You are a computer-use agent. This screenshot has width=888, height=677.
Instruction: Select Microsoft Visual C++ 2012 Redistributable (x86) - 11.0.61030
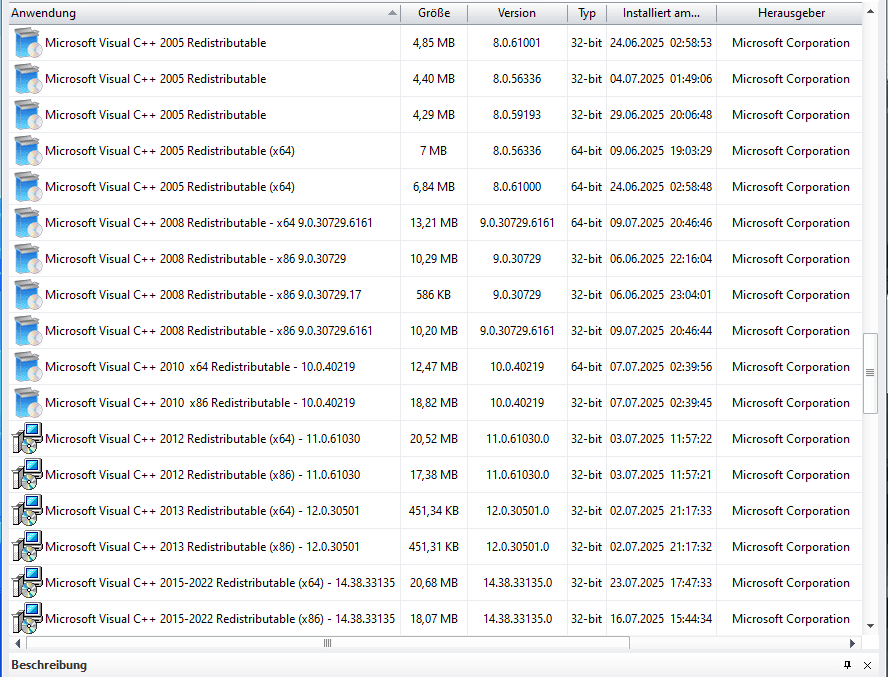pyautogui.click(x=203, y=475)
